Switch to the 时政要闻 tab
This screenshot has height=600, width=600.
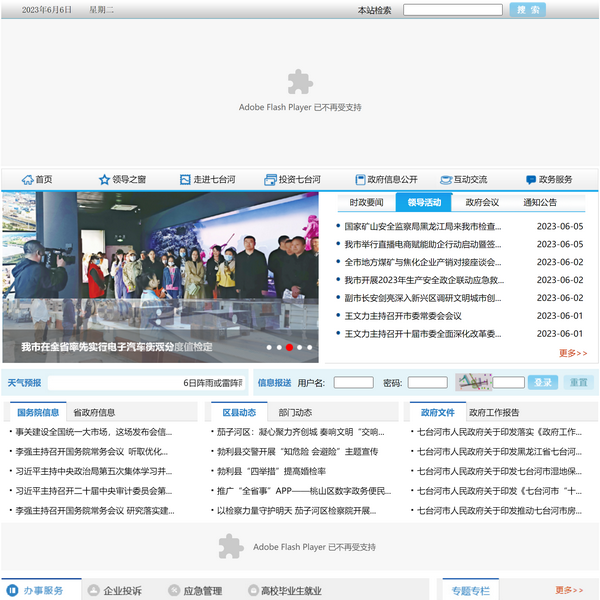[366, 202]
